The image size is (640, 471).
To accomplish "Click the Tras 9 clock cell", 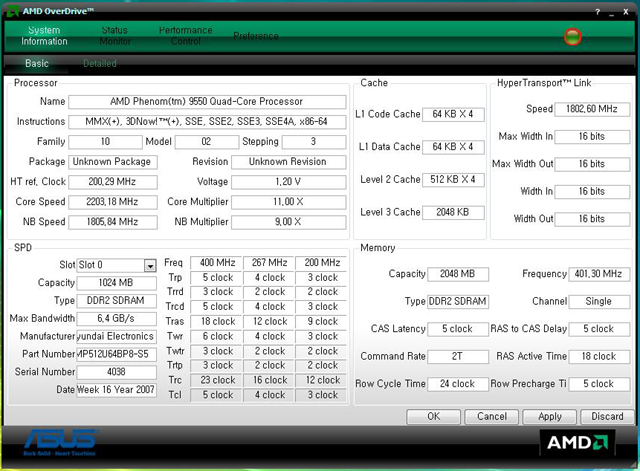I will [x=321, y=322].
